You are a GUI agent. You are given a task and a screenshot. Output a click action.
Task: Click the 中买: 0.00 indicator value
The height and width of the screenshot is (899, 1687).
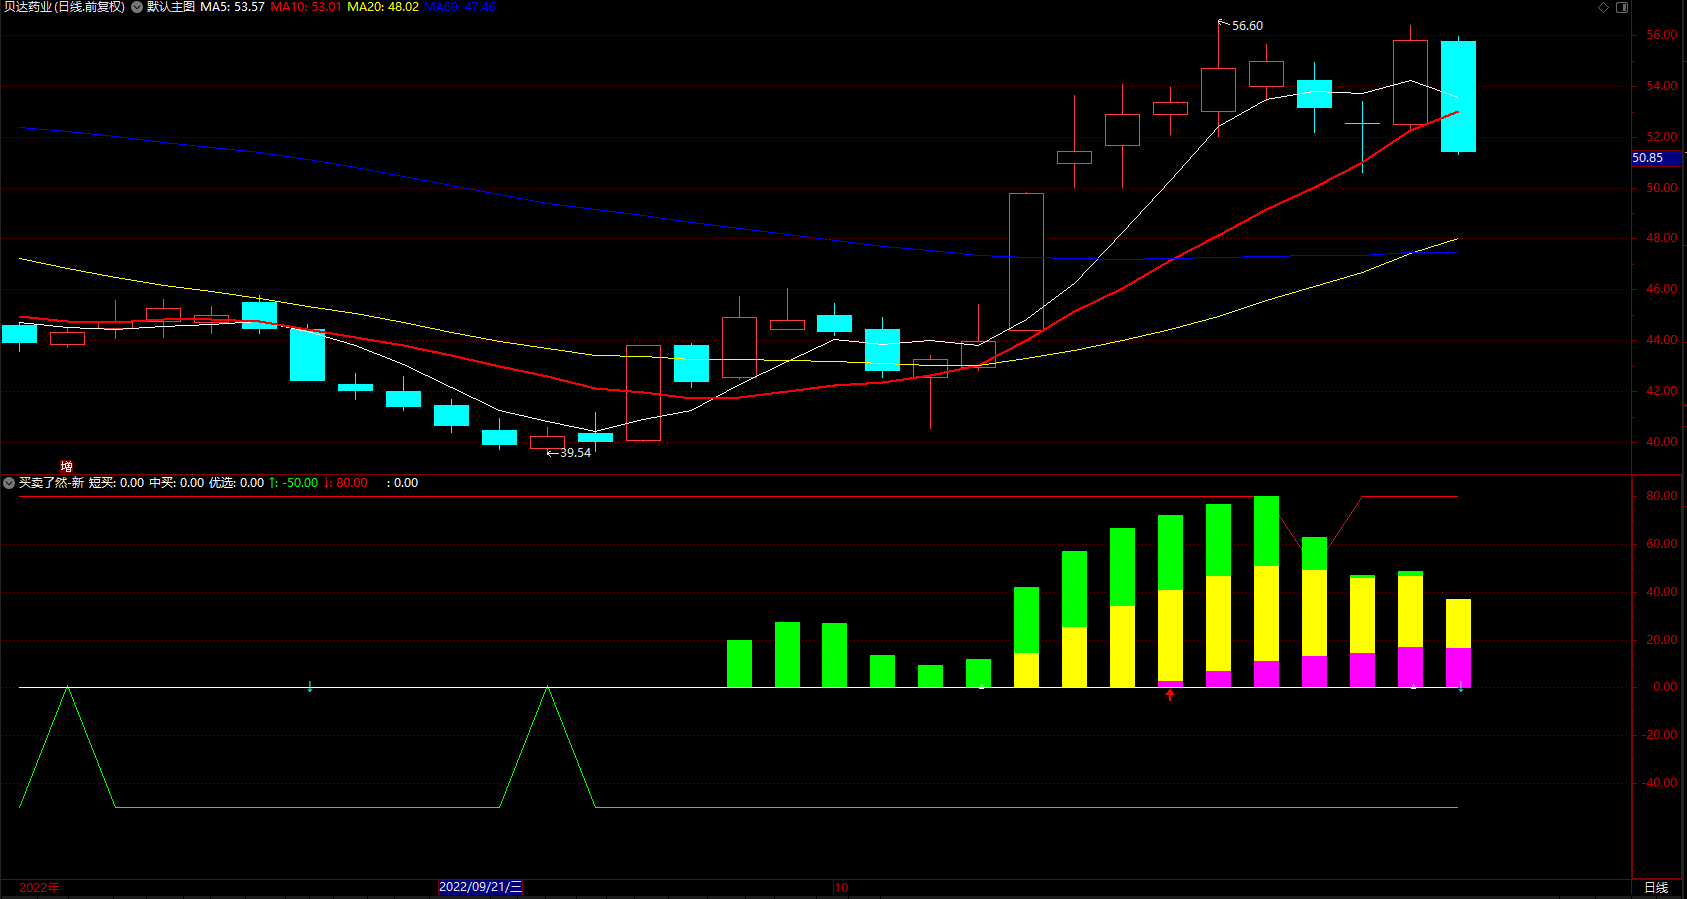tap(176, 483)
